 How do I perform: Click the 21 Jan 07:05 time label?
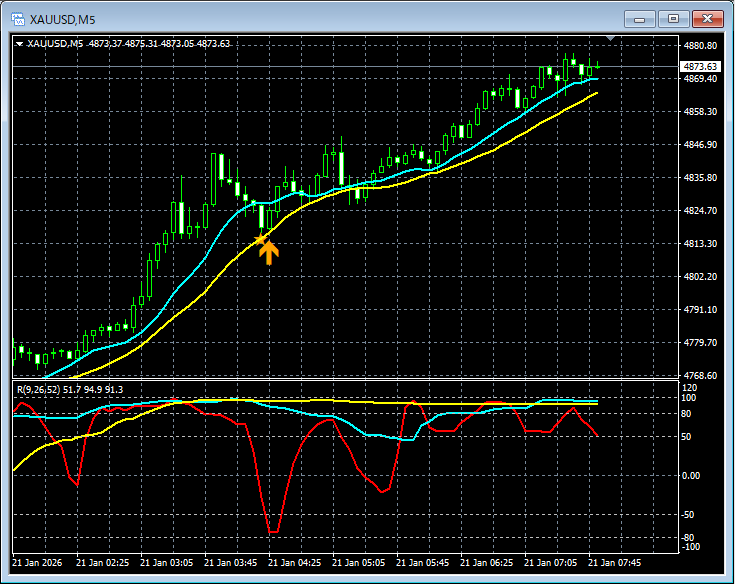[551, 562]
